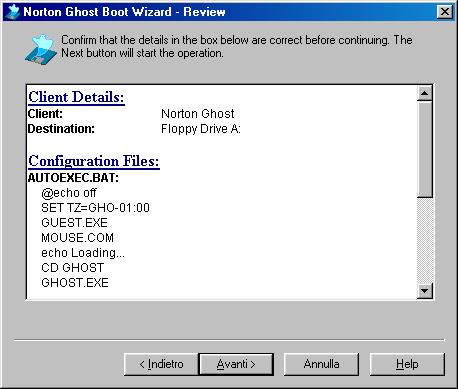Click the SET TZ=GHO-01:00 line
This screenshot has width=458, height=389.
tap(95, 208)
